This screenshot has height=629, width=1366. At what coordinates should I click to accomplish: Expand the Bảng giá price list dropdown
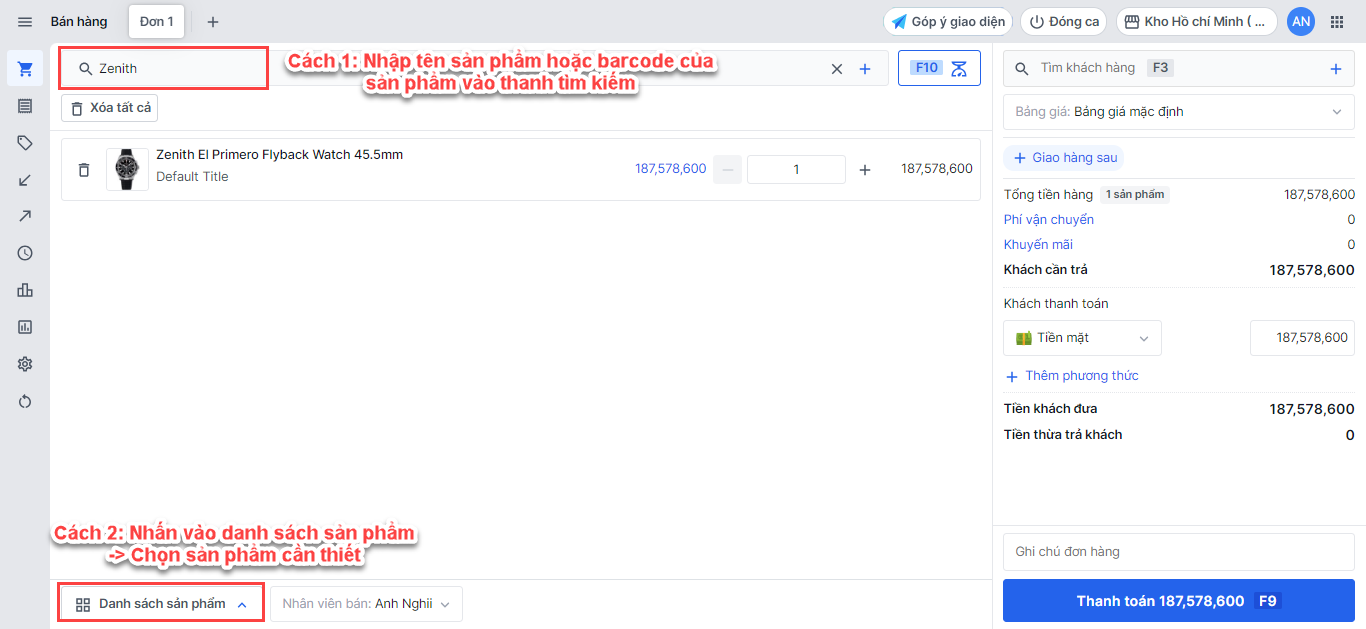(x=1179, y=112)
